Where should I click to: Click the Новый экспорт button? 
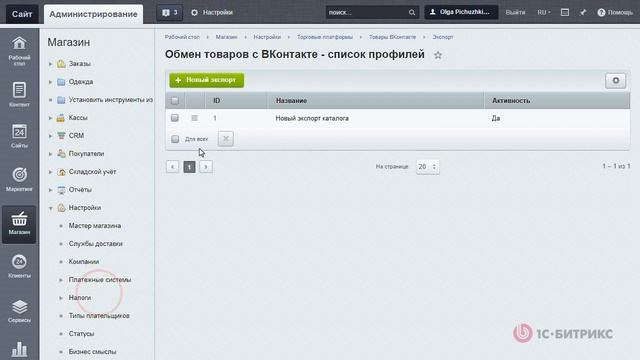tap(207, 80)
